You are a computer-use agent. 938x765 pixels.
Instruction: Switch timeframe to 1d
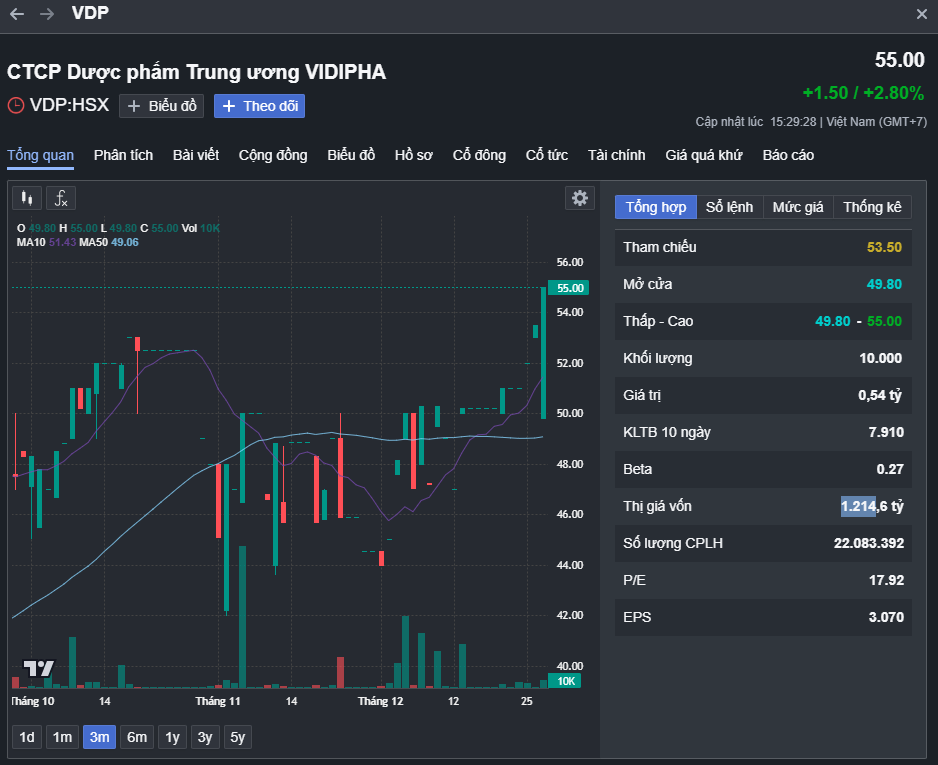(x=26, y=737)
